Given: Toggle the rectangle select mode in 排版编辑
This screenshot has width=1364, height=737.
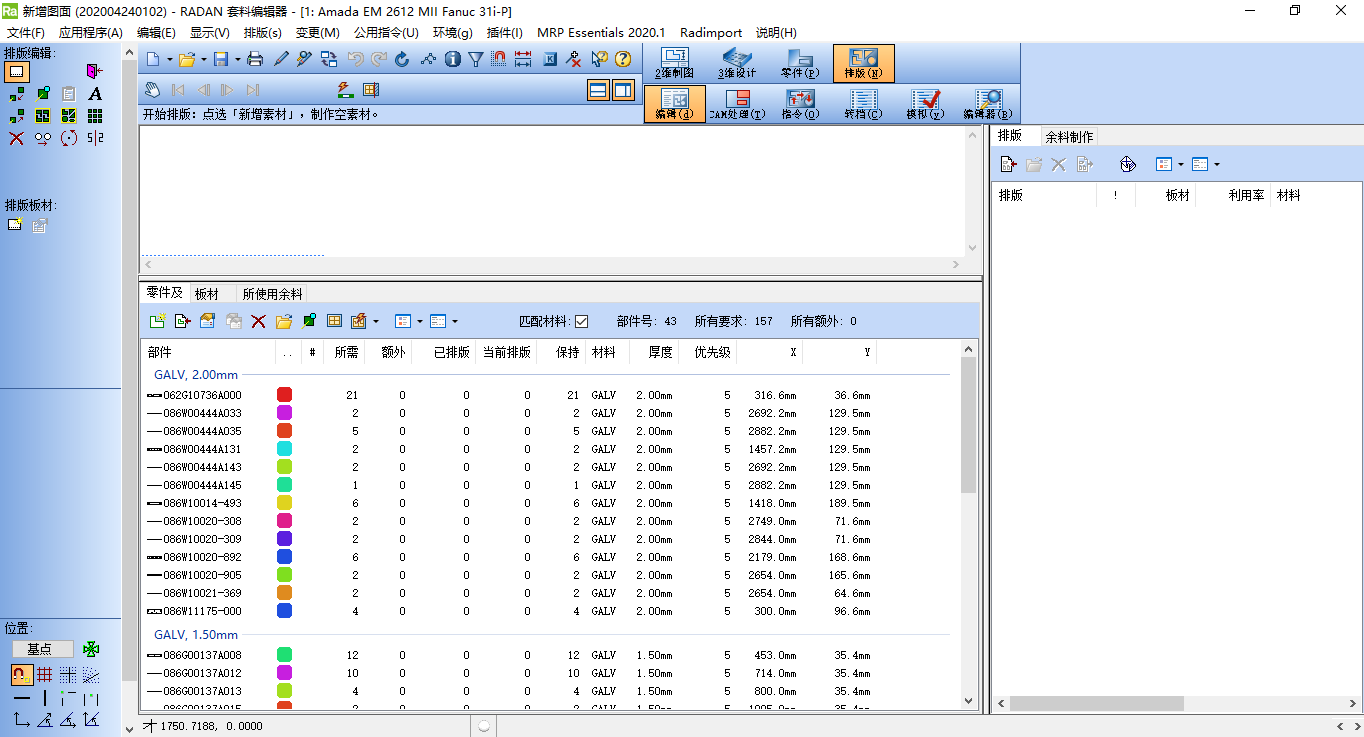Looking at the screenshot, I should tap(18, 72).
